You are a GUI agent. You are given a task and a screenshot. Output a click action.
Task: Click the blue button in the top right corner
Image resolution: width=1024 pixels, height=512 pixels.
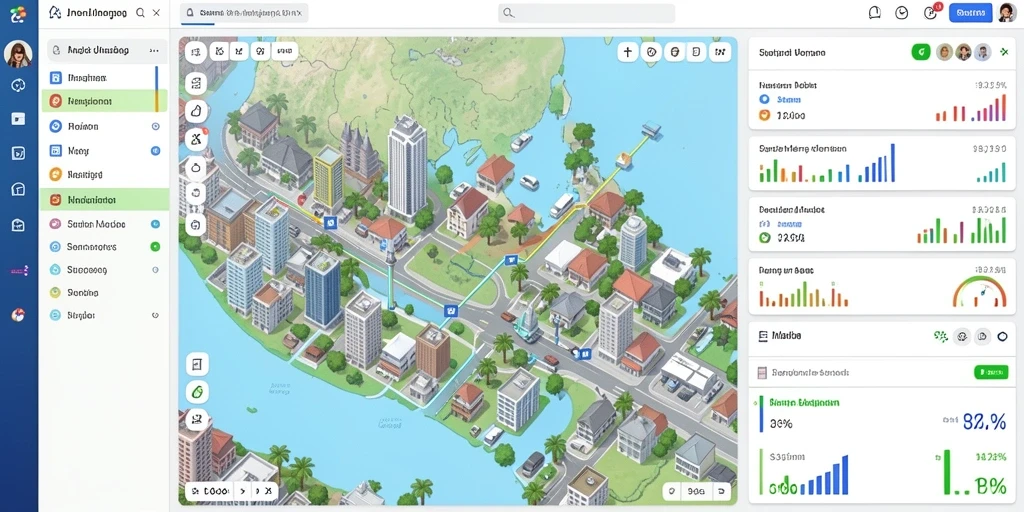click(x=970, y=12)
